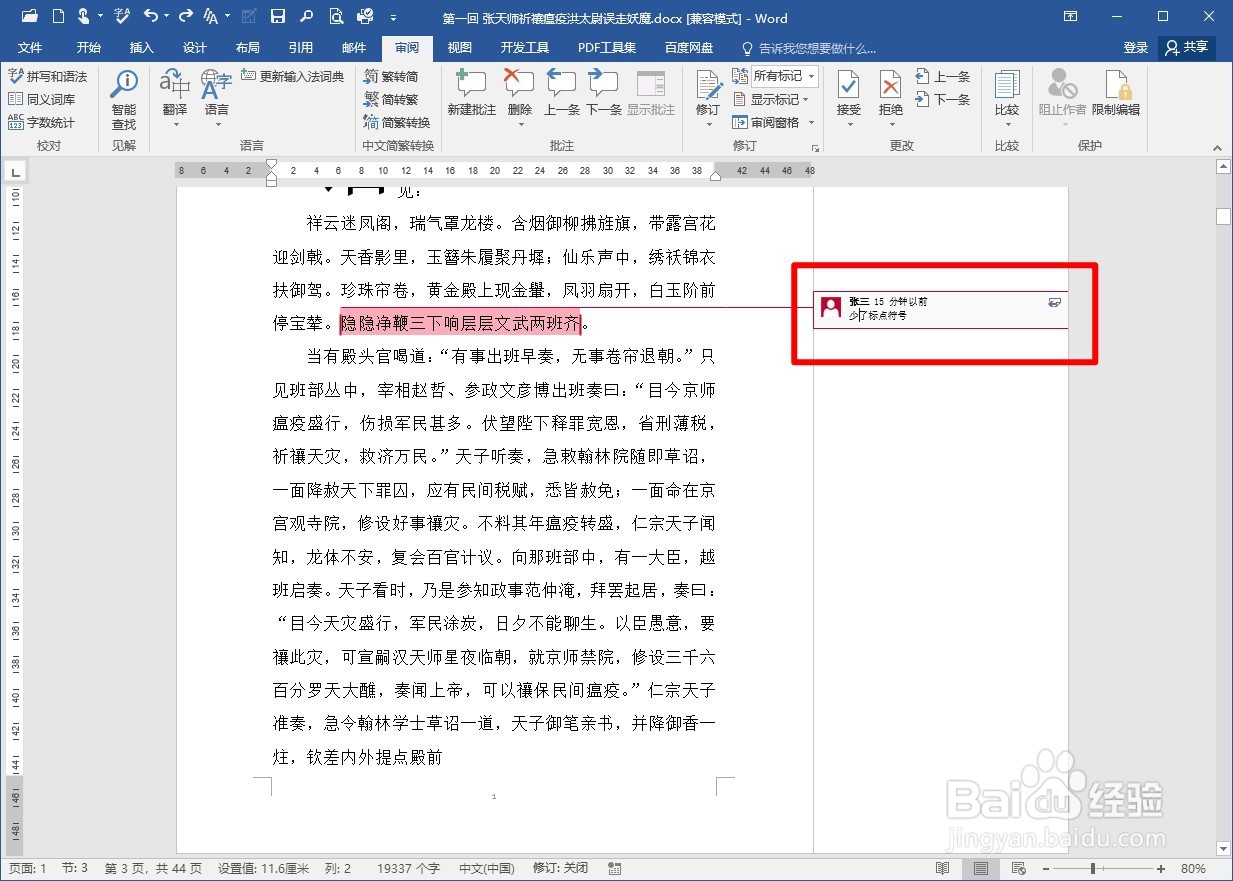
Task: Click the Reject change icon (拒绝)
Action: click(890, 86)
